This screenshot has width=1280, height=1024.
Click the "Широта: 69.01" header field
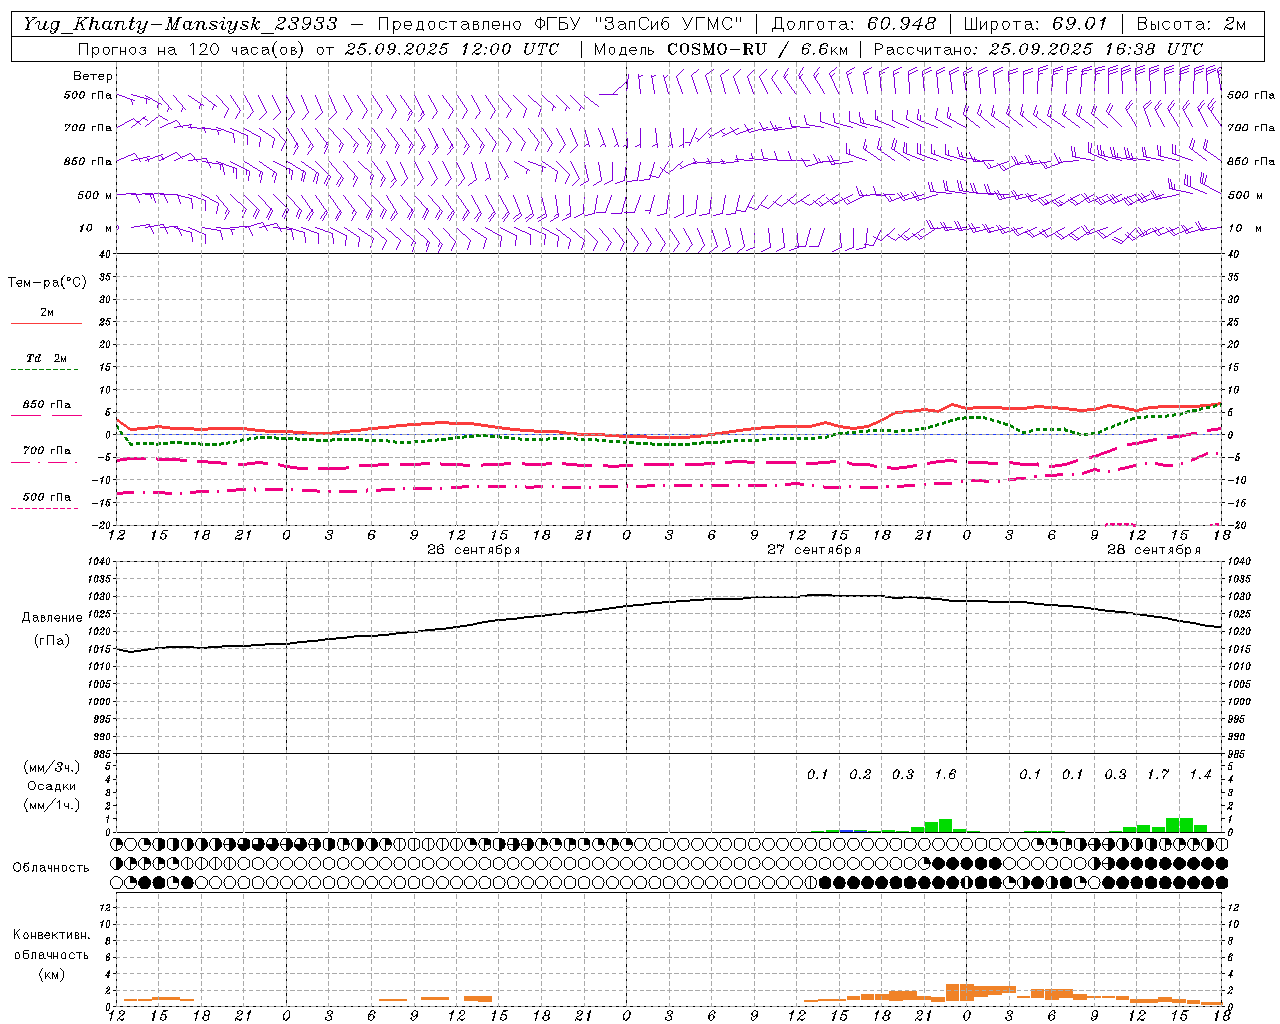coord(1036,24)
